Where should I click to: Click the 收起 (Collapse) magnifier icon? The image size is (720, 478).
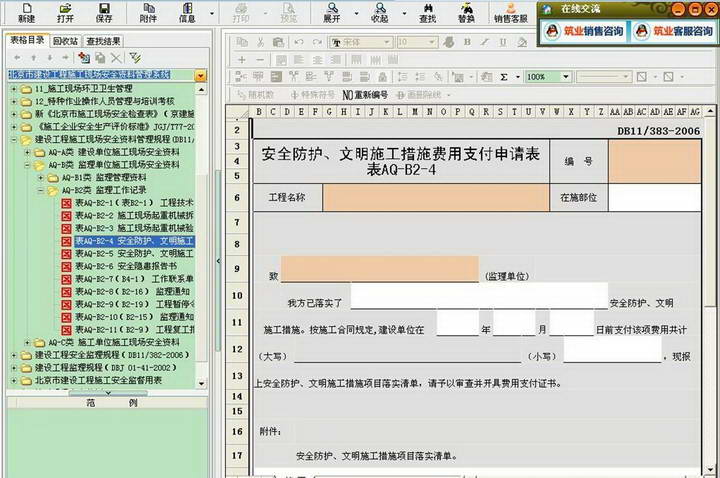[x=380, y=13]
